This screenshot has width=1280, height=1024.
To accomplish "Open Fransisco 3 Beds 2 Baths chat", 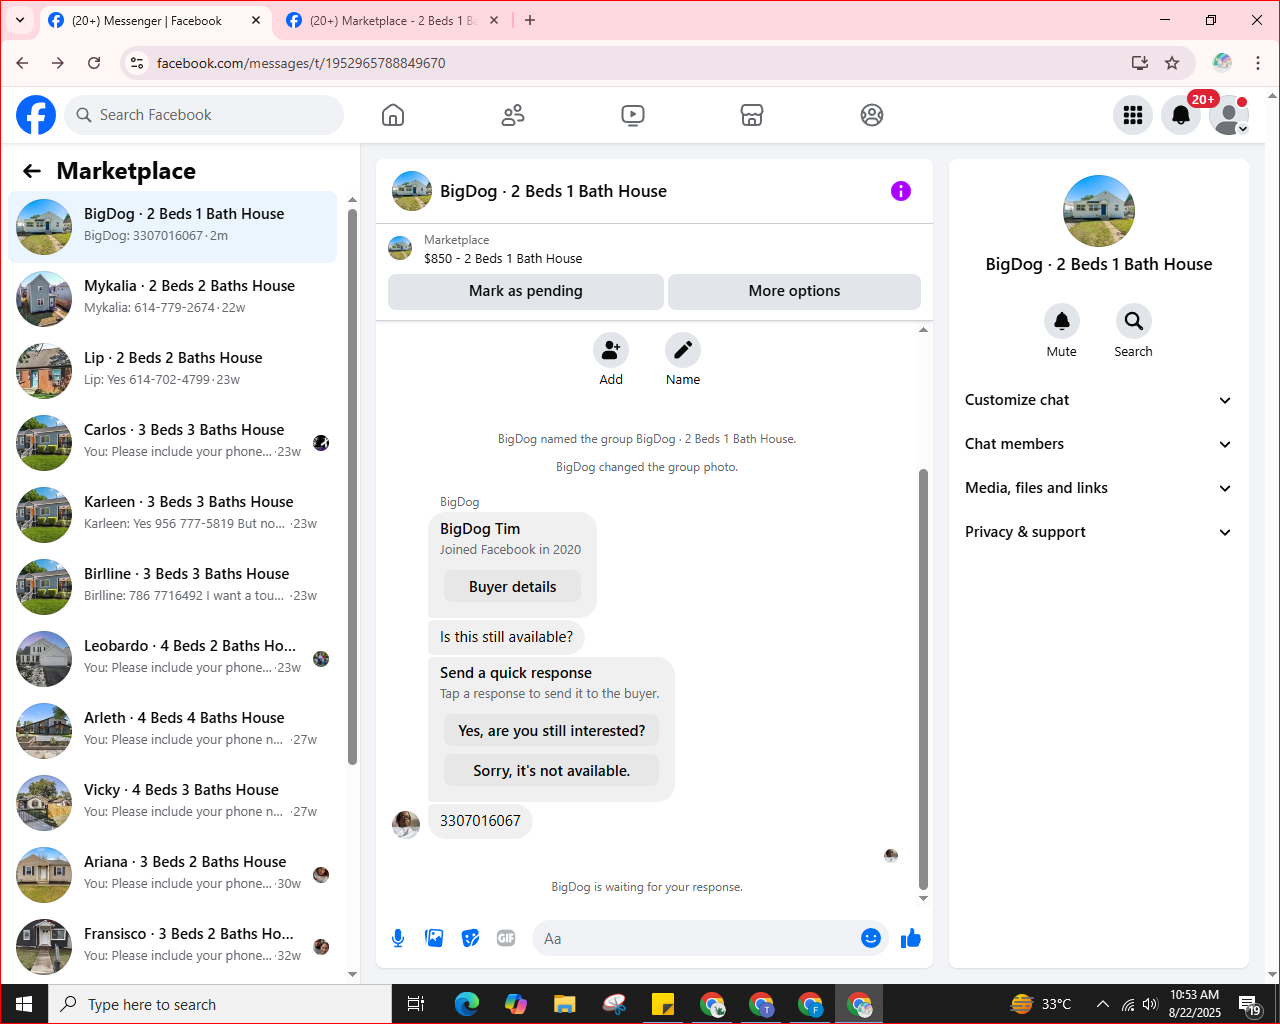I will click(173, 947).
